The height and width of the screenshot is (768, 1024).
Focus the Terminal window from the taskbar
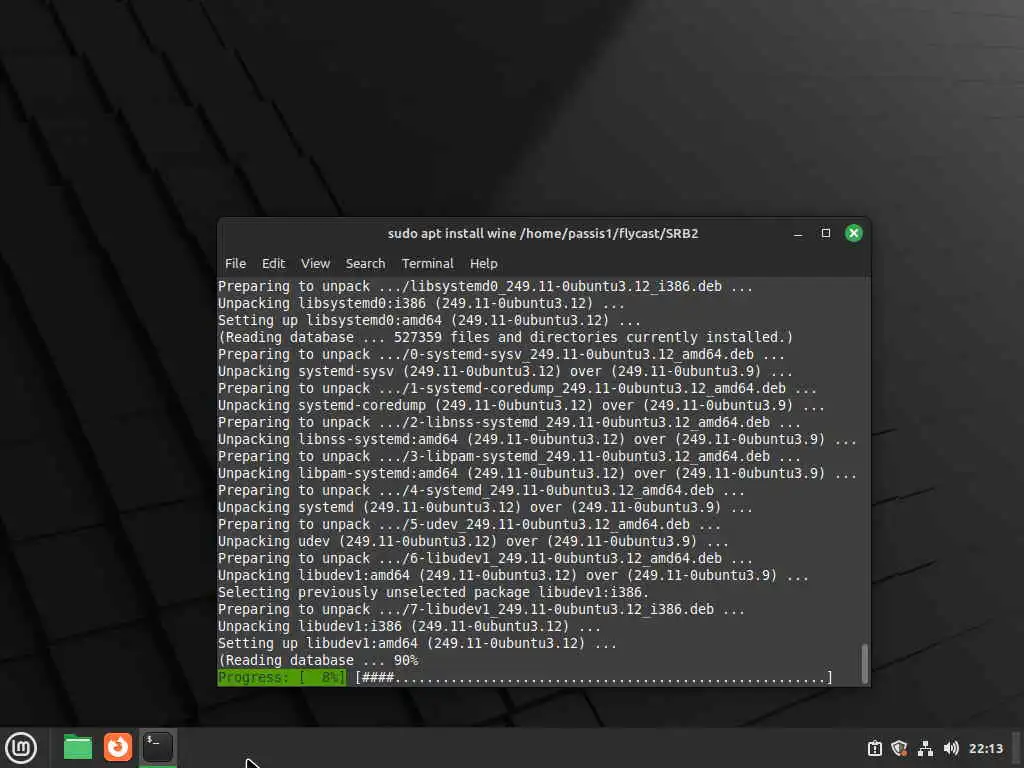click(157, 747)
